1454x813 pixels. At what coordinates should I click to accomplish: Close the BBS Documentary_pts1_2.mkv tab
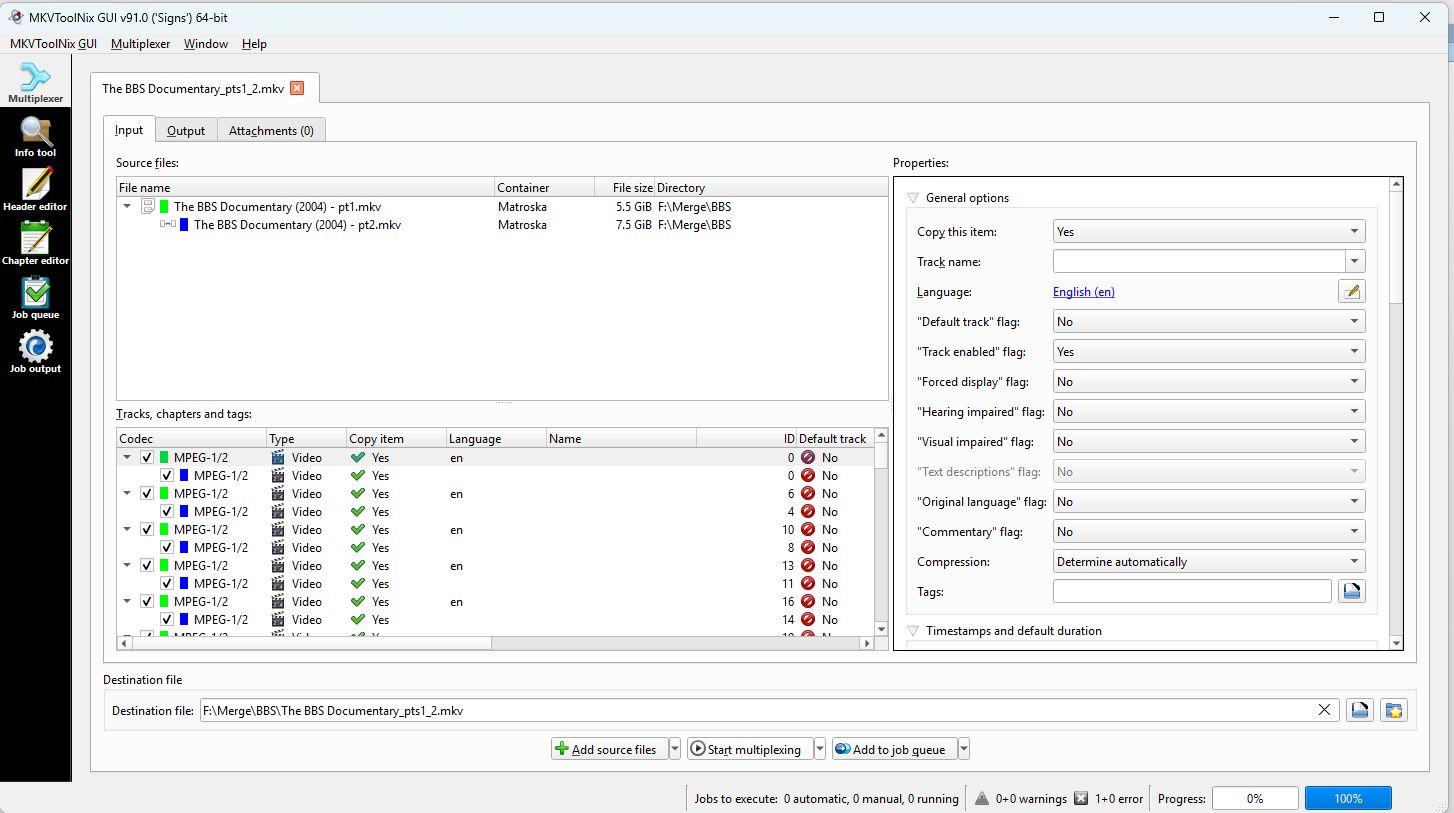(297, 88)
